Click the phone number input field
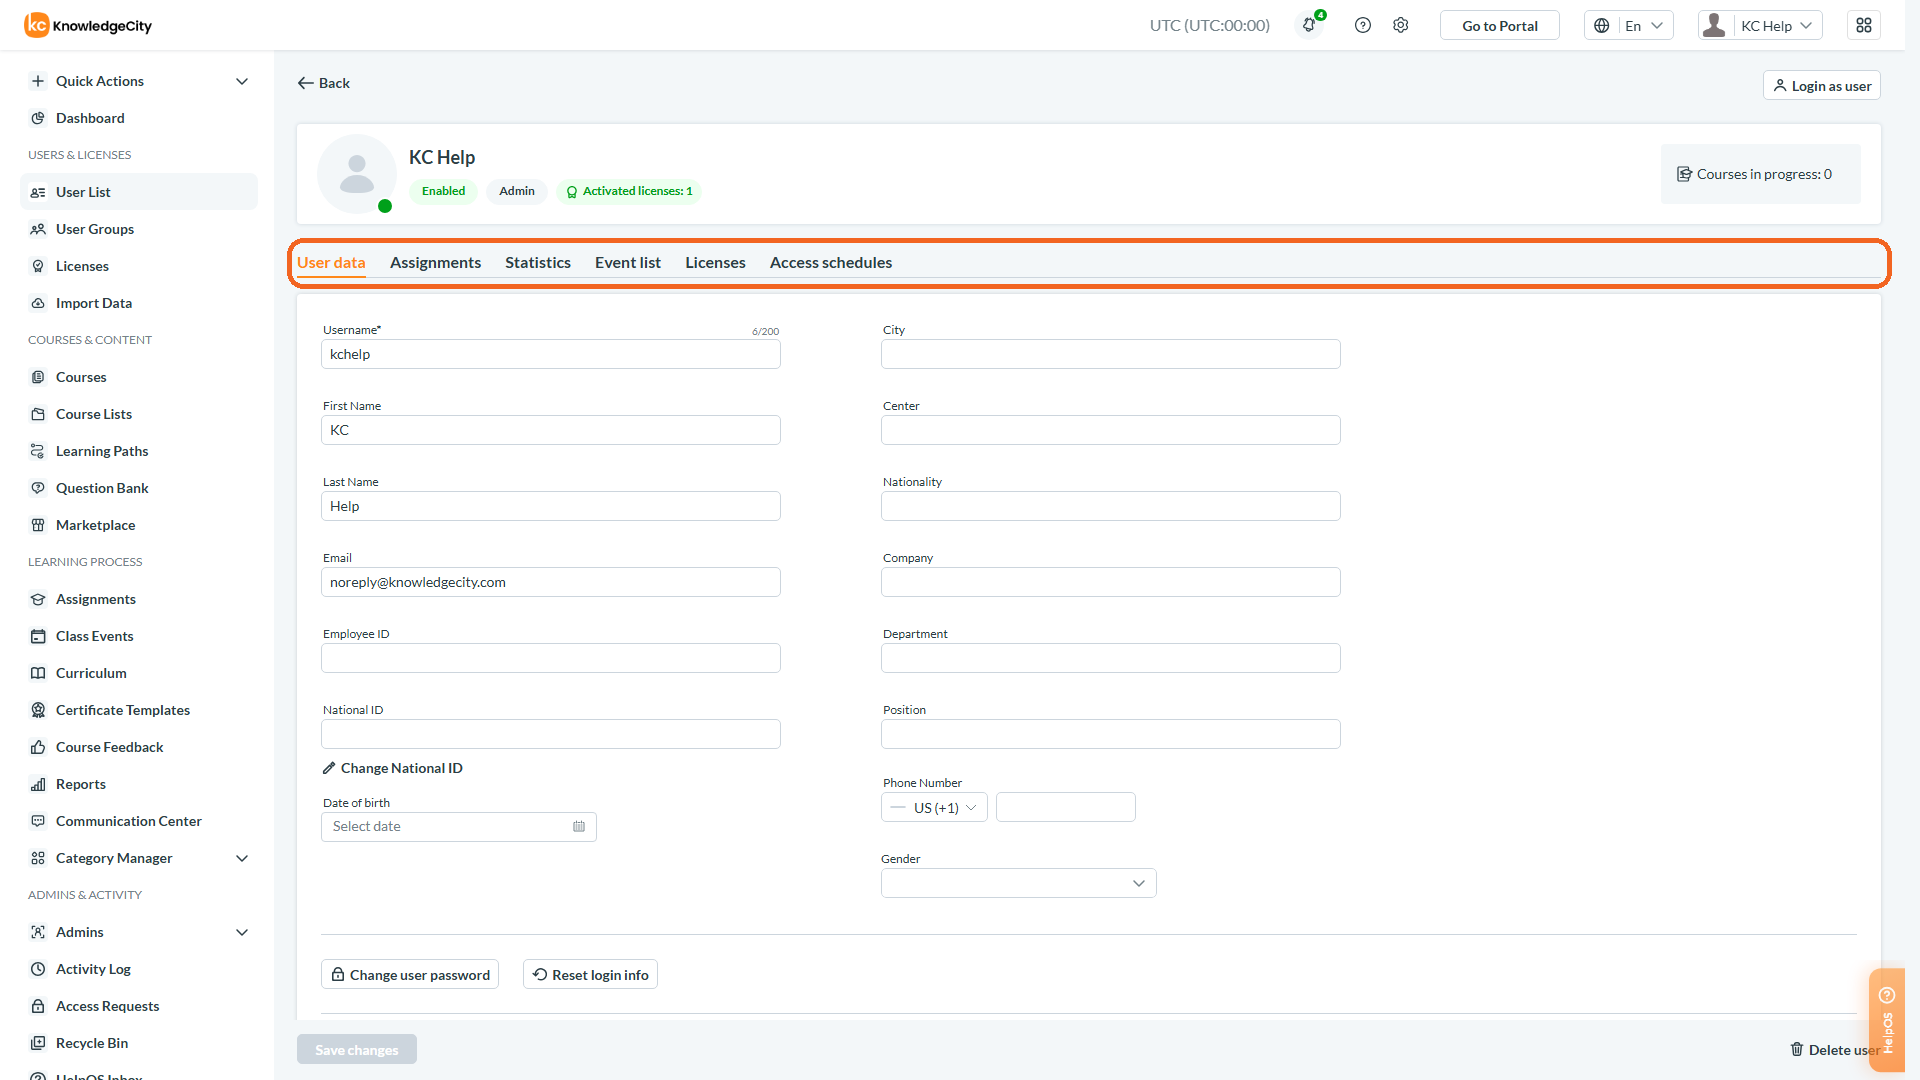Viewport: 1920px width, 1080px height. tap(1066, 807)
